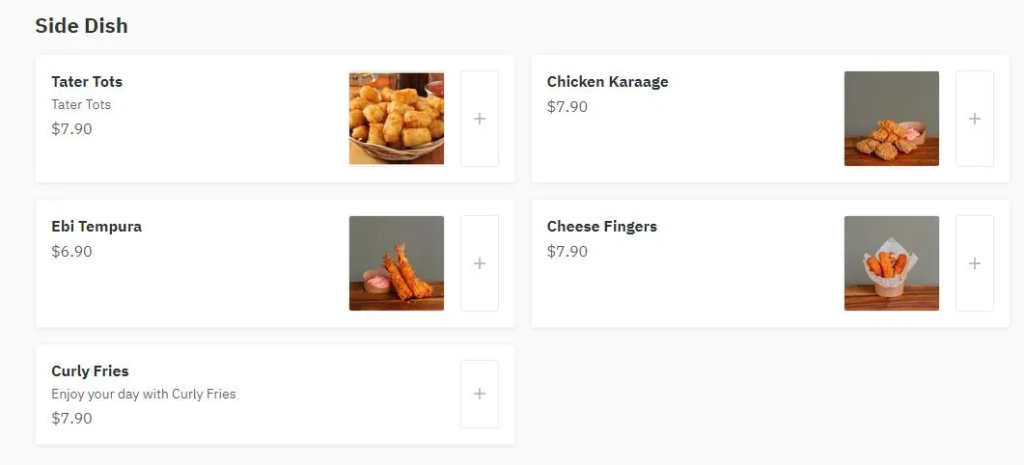Select the bold Tater Tots item title
This screenshot has height=465, width=1024.
click(87, 82)
